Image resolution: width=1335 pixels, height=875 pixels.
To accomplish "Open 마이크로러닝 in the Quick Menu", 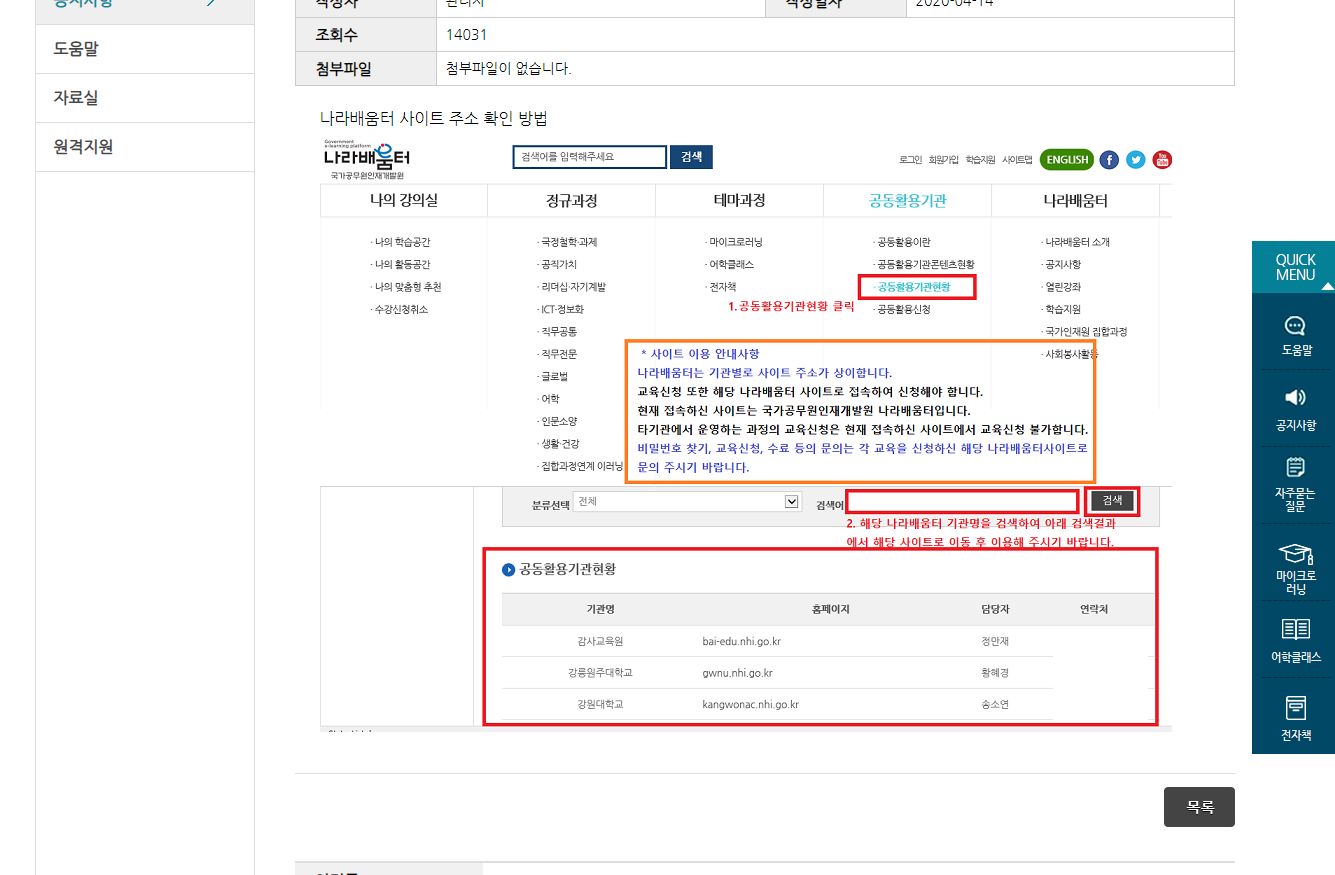I will coord(1295,569).
